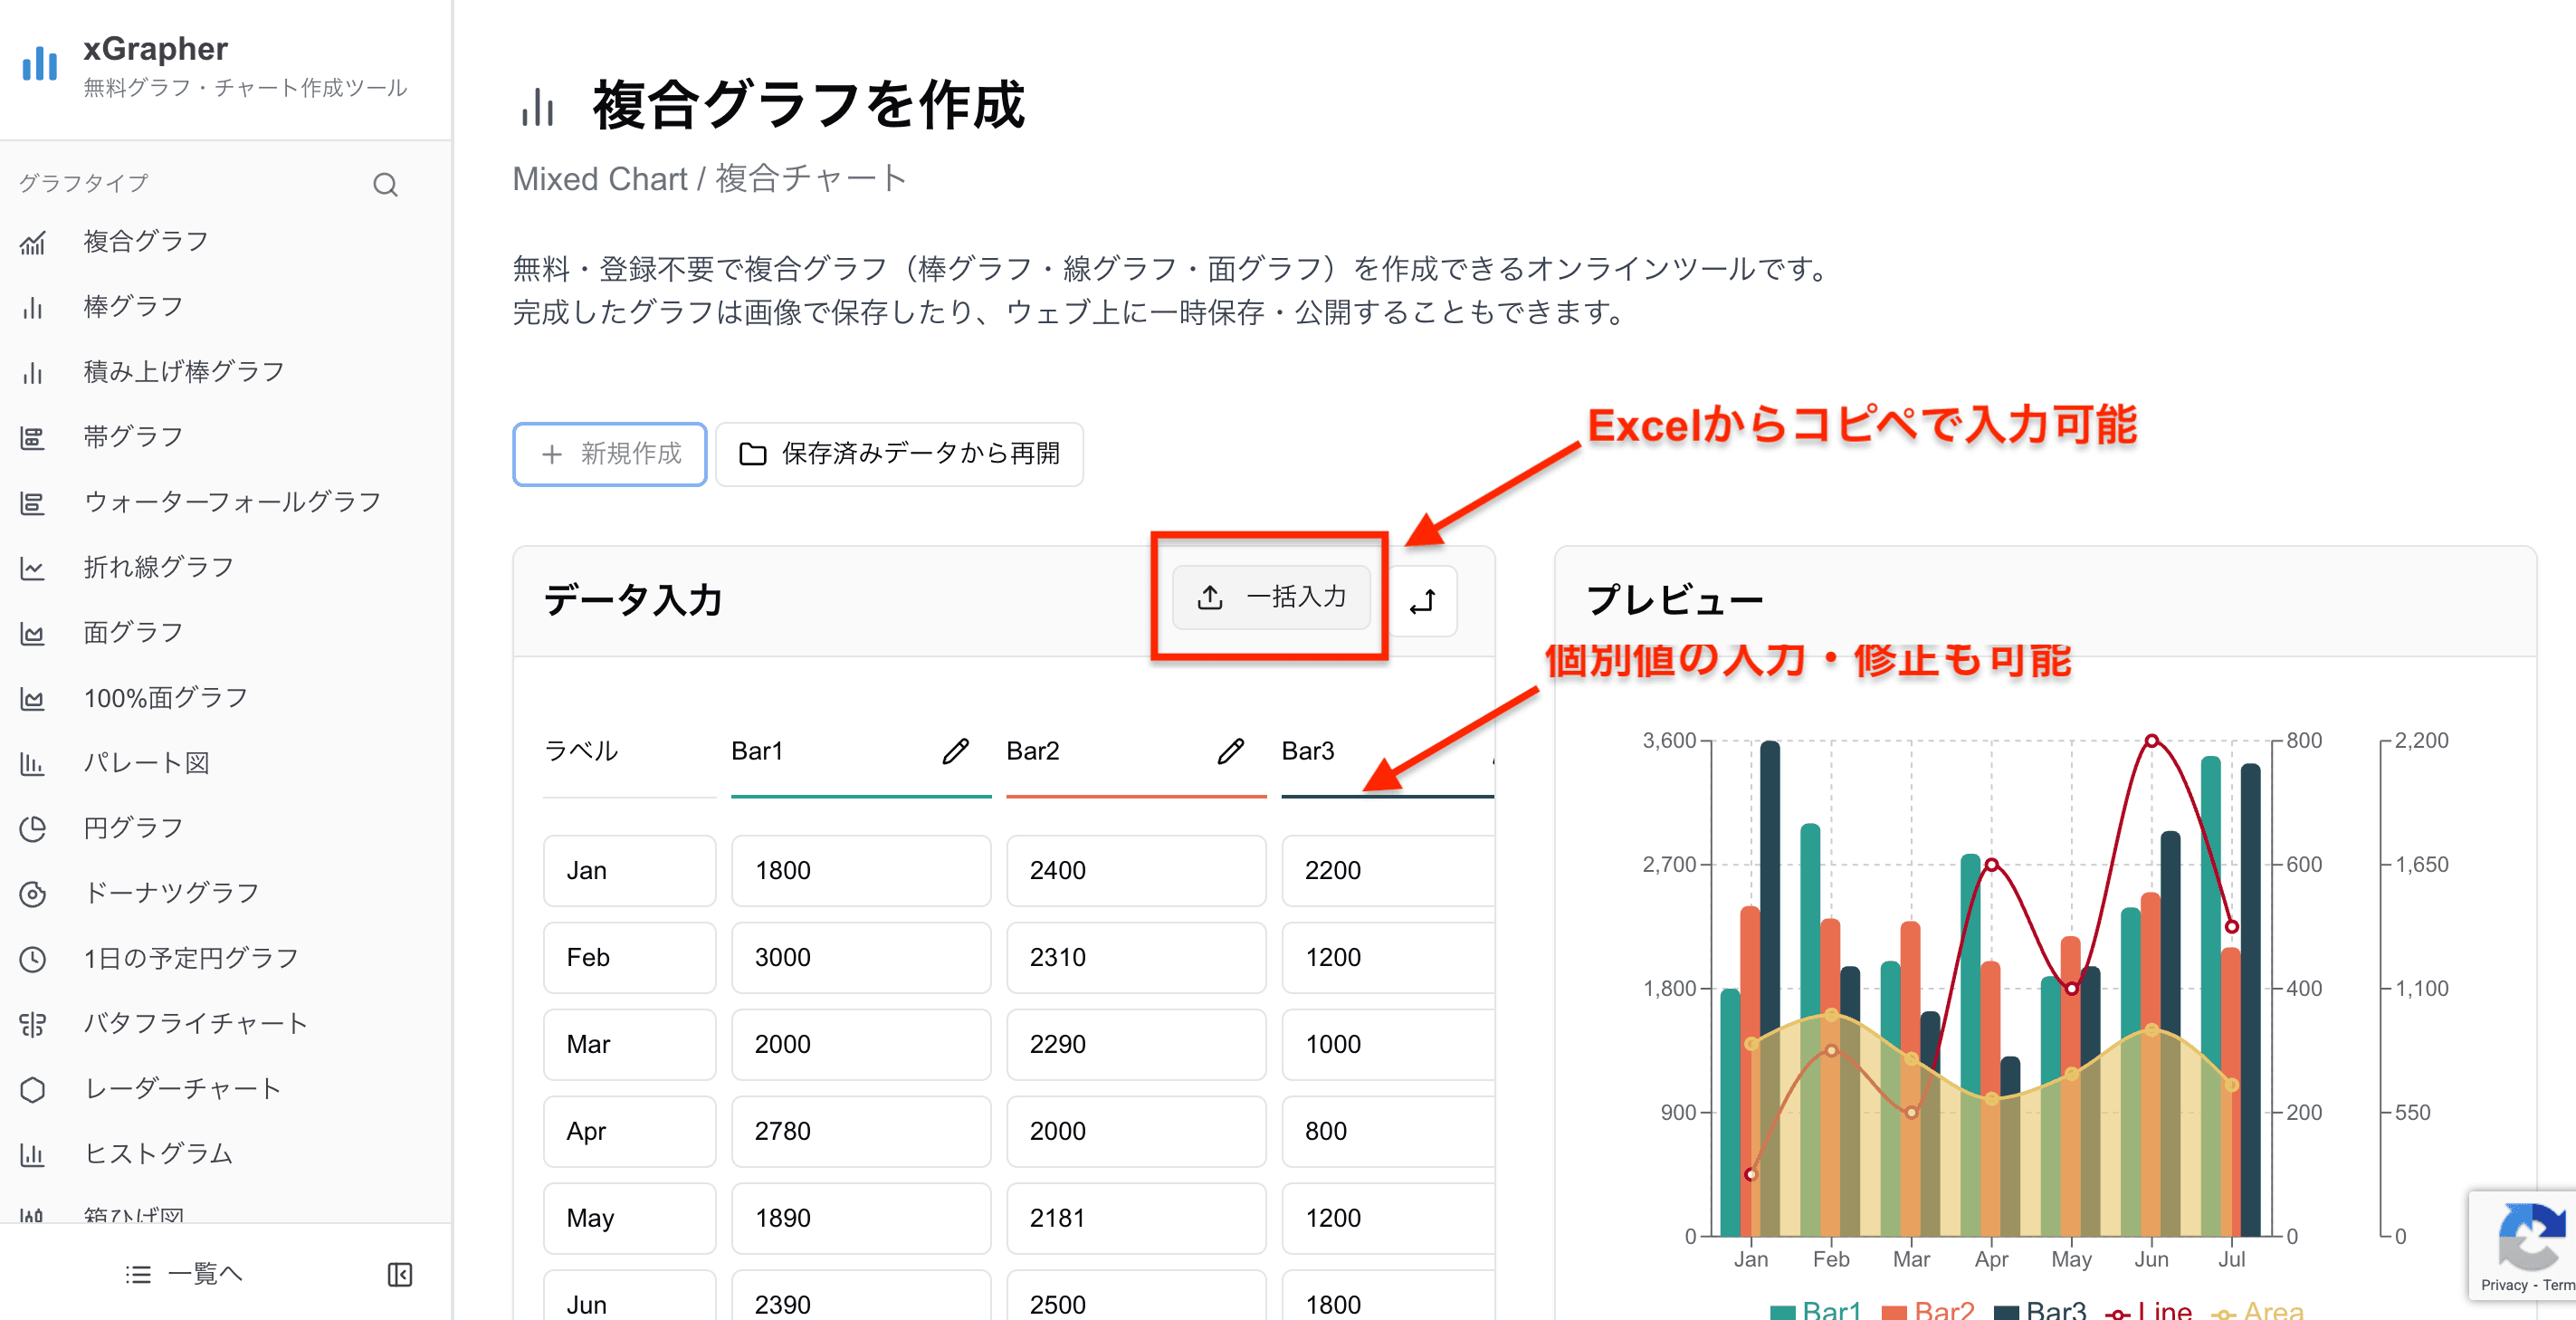Select the ヒストグラム chart type icon

33,1154
